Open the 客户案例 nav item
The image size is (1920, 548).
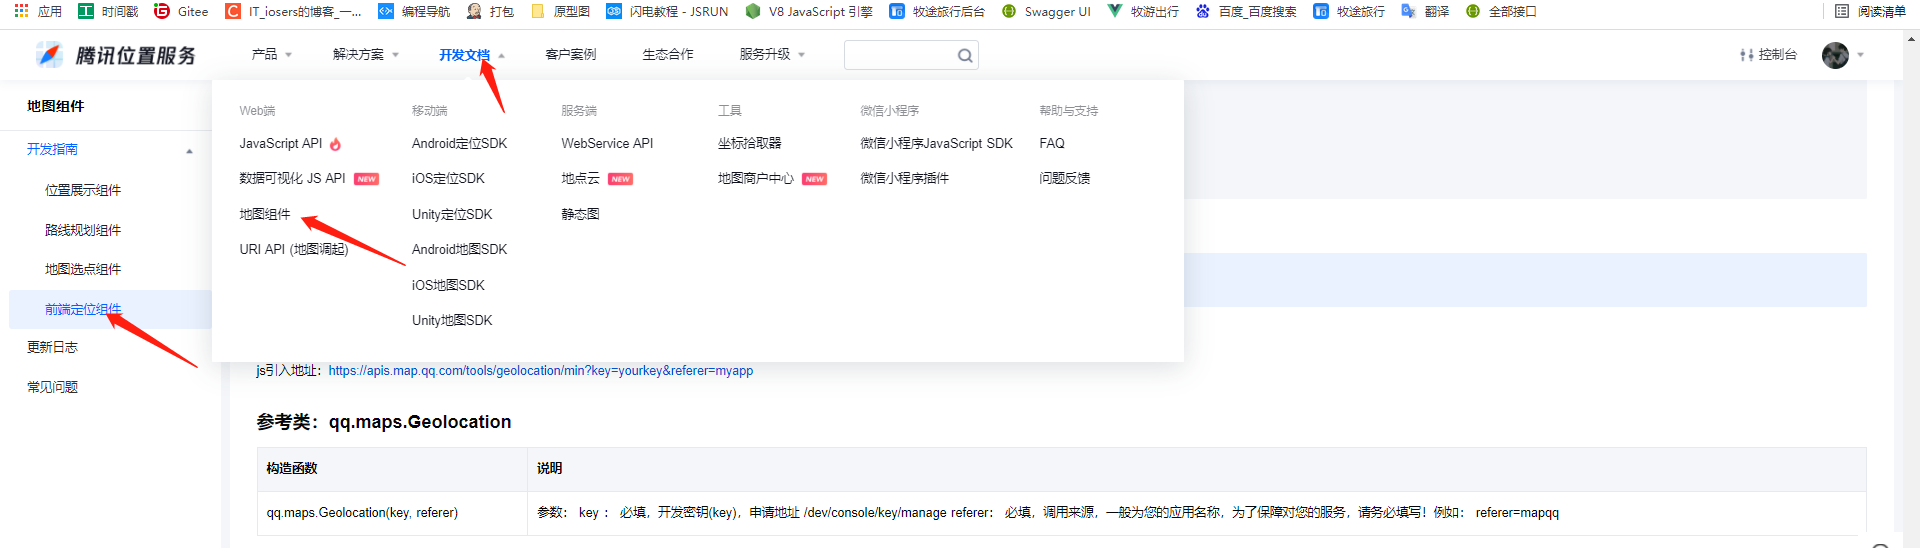tap(571, 54)
